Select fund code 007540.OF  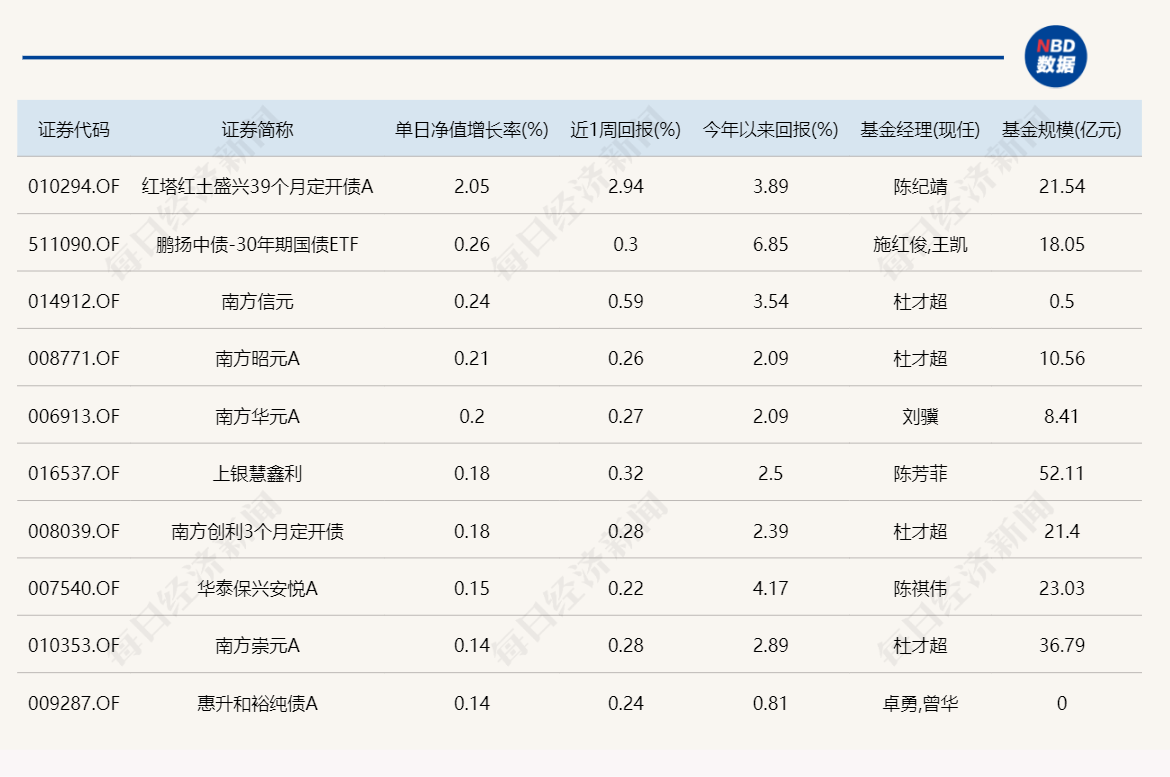(74, 588)
